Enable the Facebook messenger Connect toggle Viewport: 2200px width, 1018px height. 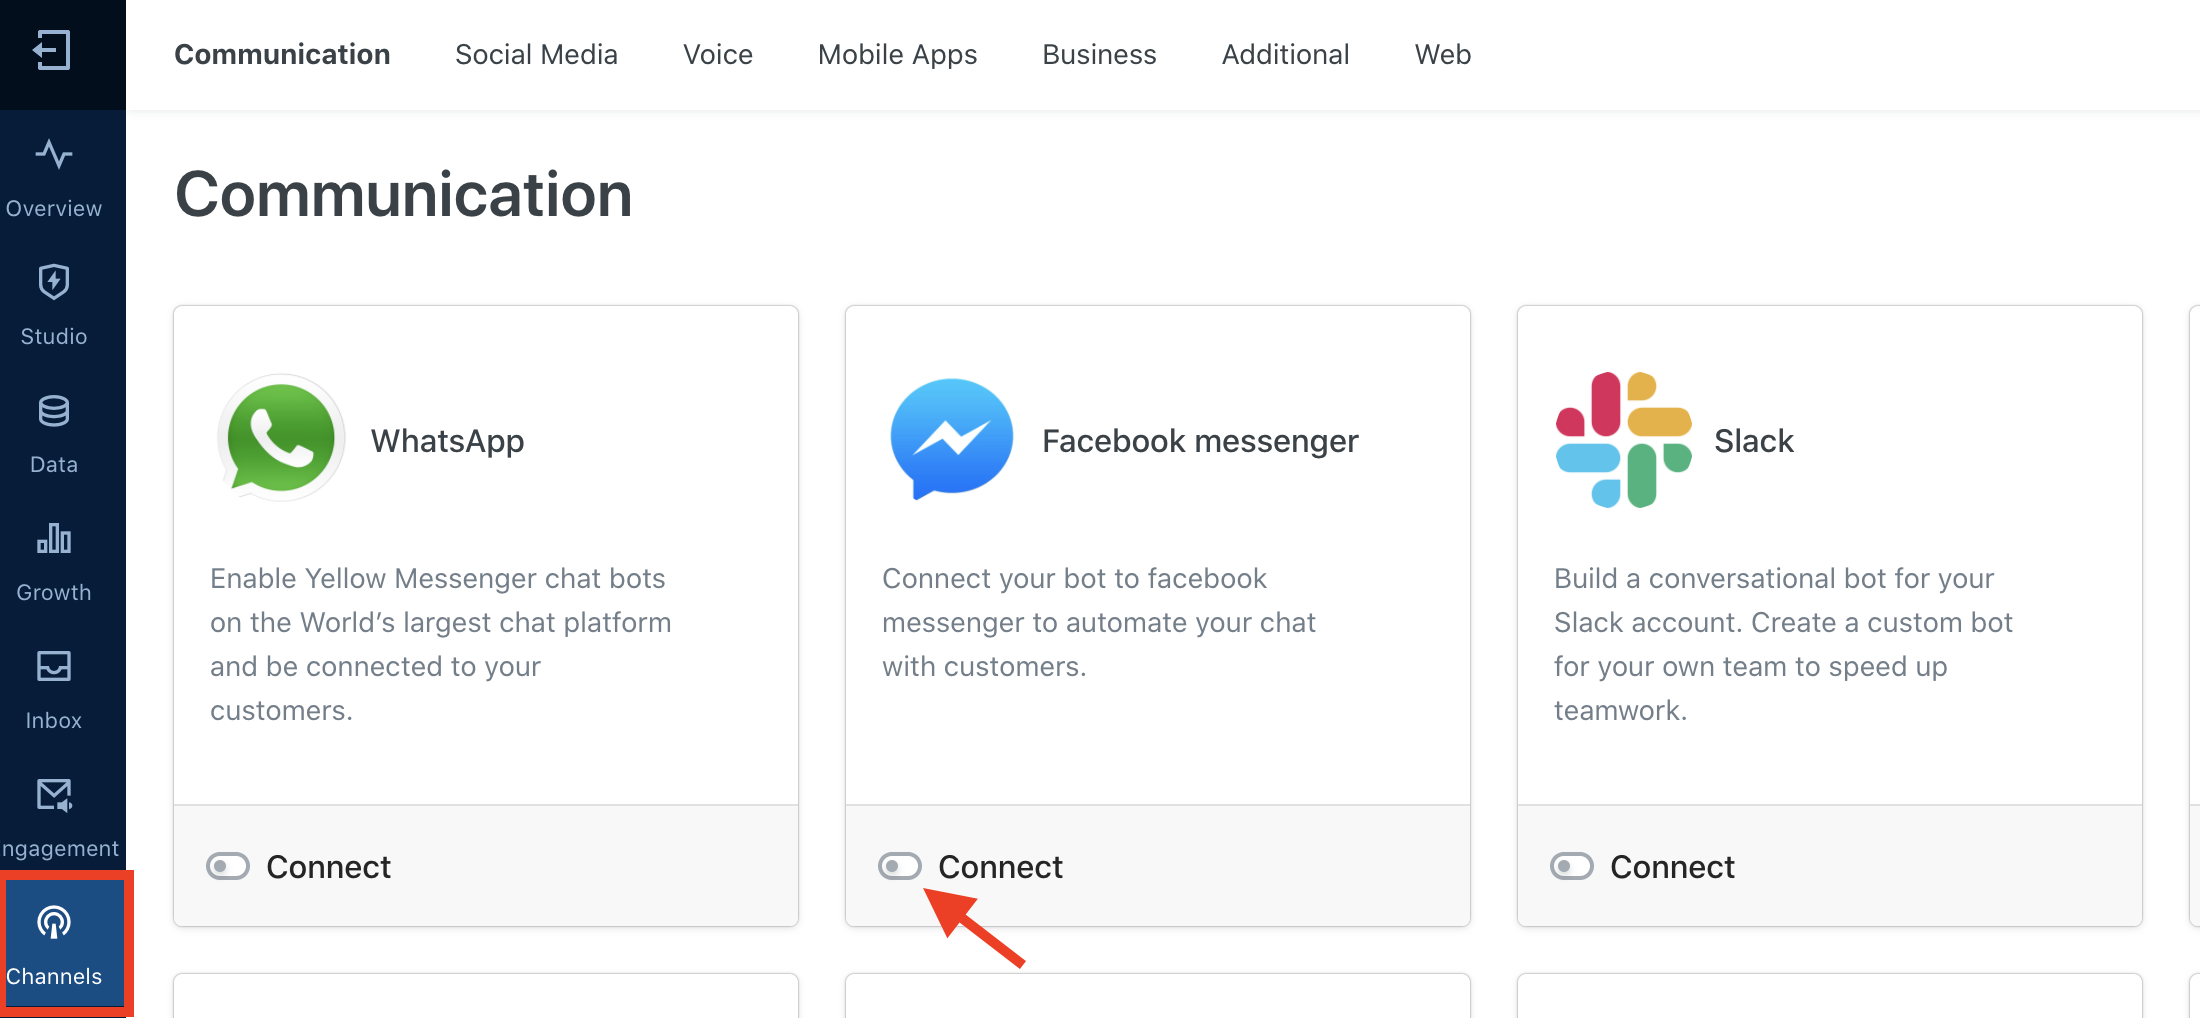pyautogui.click(x=900, y=866)
